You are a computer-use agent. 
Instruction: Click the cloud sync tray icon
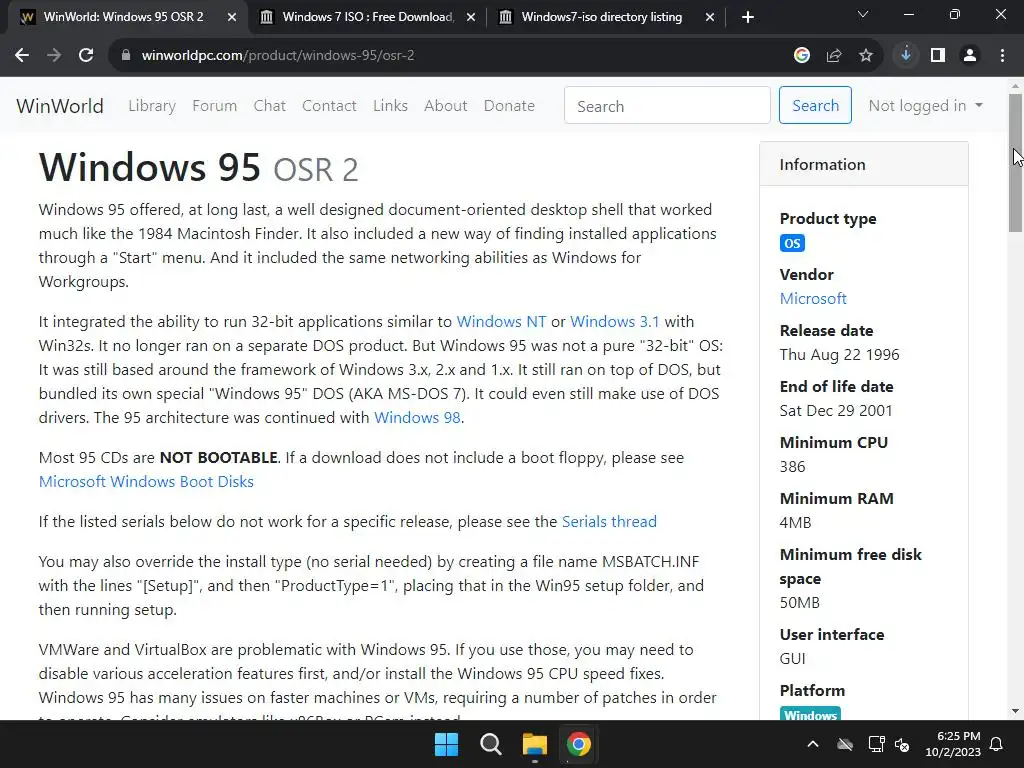click(x=845, y=744)
